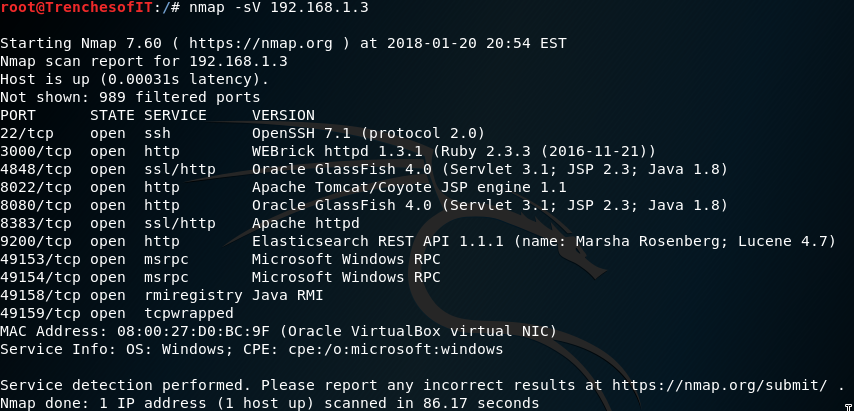Screen dimensions: 854x411
Task: Click the cpe:/o:microsoft:windows CPE string
Action: 396,349
